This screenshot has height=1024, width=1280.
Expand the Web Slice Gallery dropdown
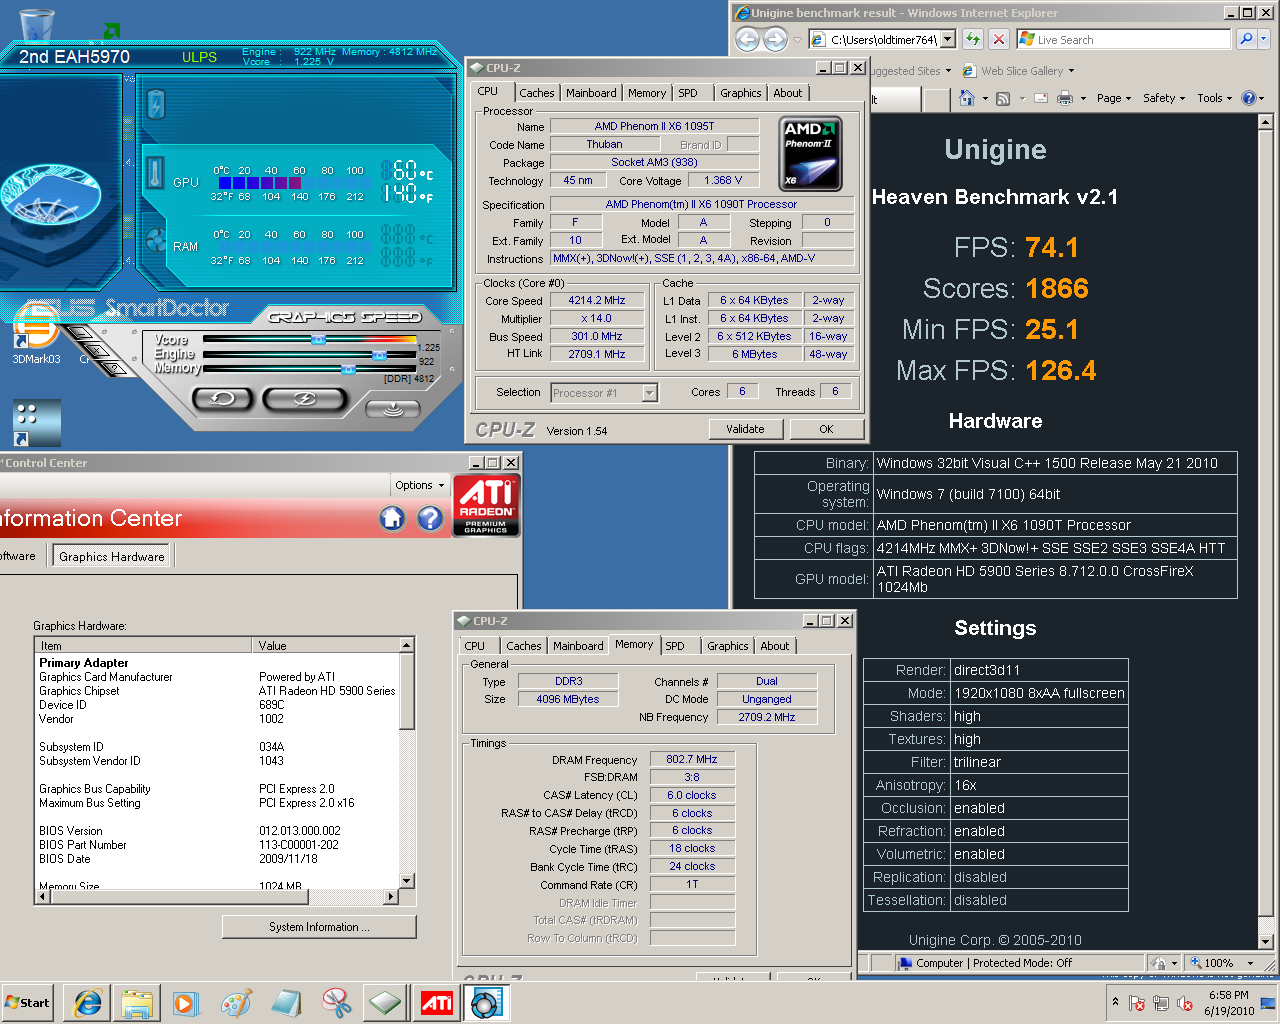pyautogui.click(x=1071, y=71)
